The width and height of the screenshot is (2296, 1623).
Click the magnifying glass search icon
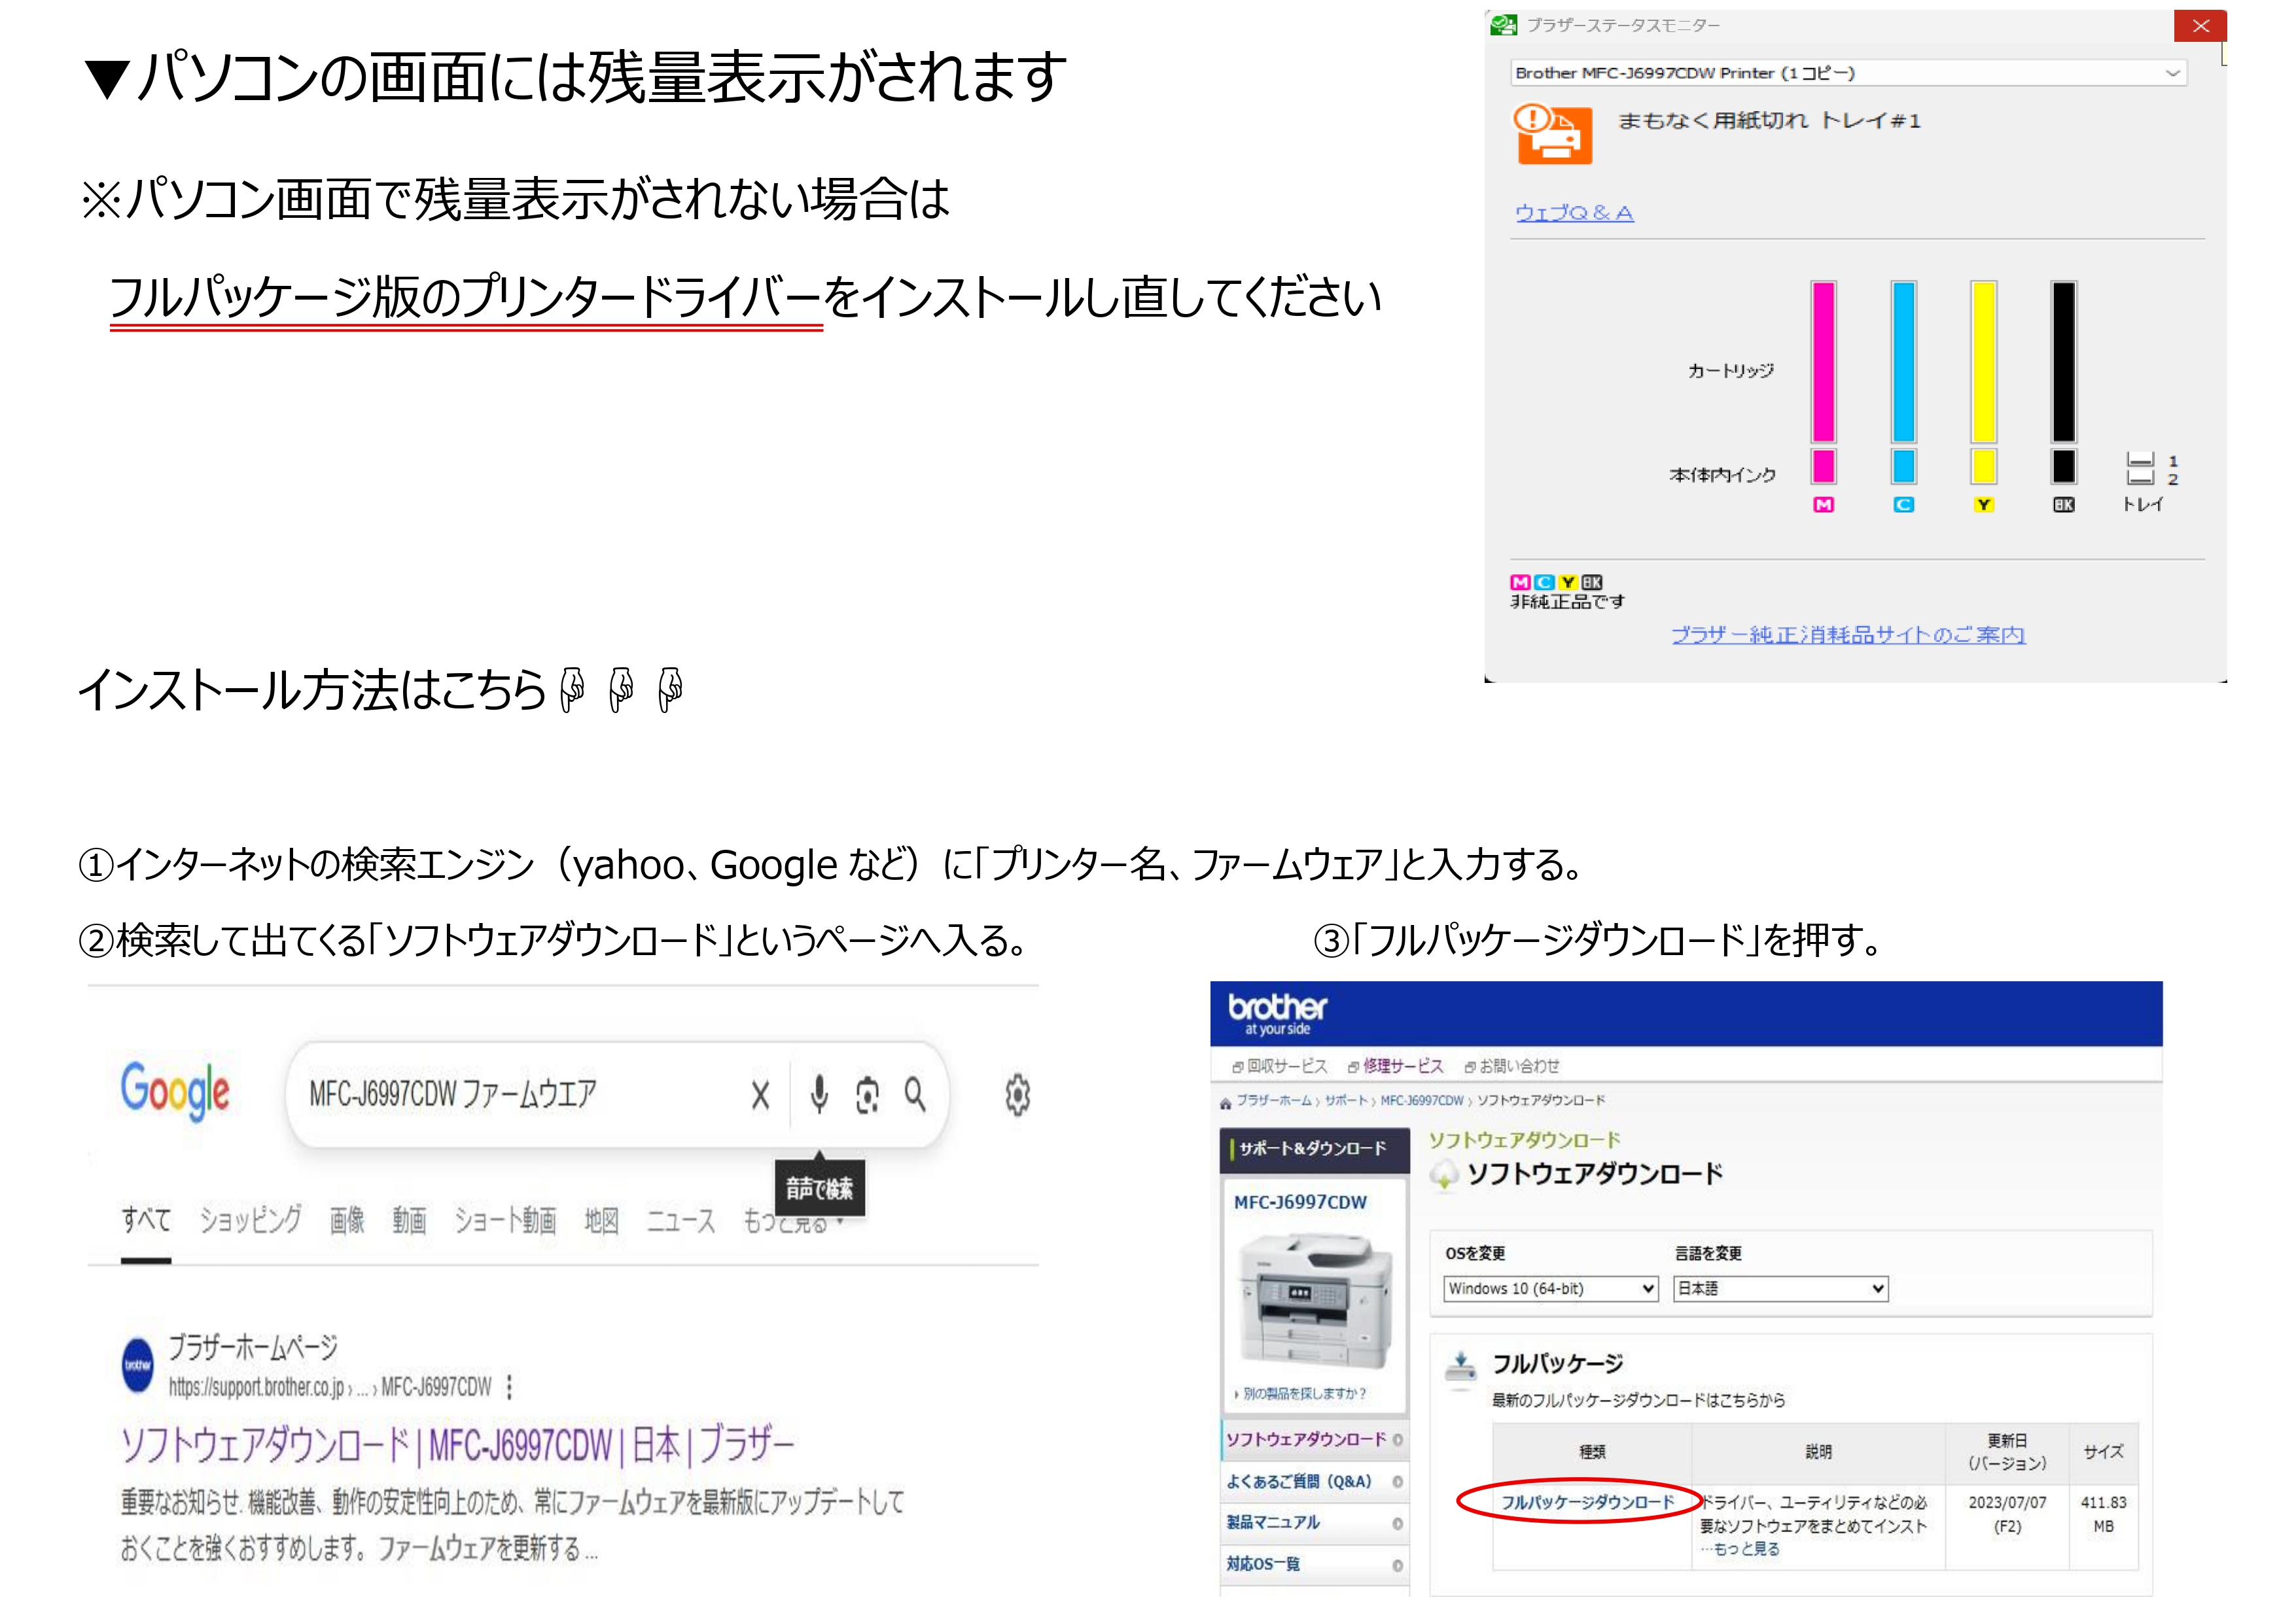pos(915,1095)
